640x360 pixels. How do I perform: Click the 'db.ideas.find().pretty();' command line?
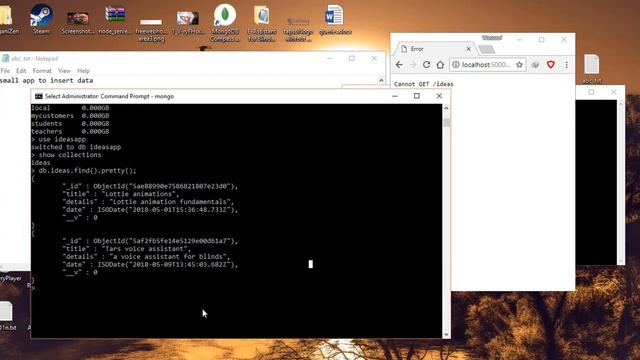[x=87, y=171]
